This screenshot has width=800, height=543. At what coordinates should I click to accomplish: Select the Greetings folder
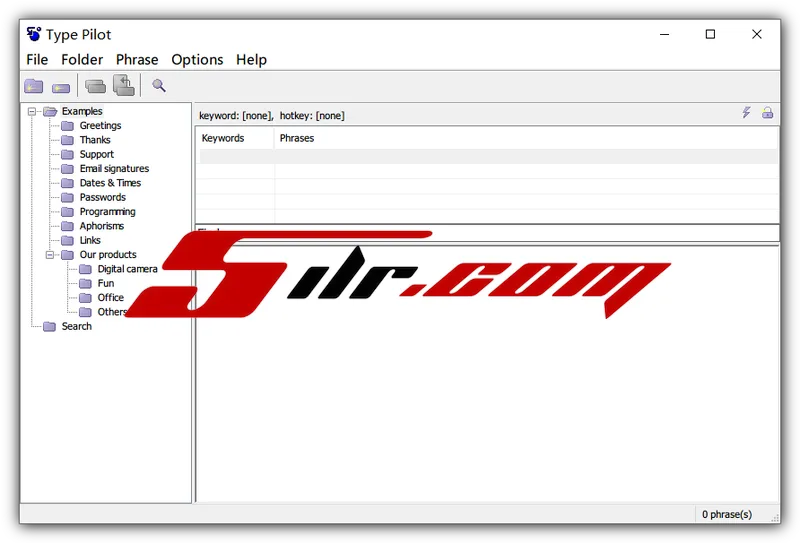pos(101,126)
